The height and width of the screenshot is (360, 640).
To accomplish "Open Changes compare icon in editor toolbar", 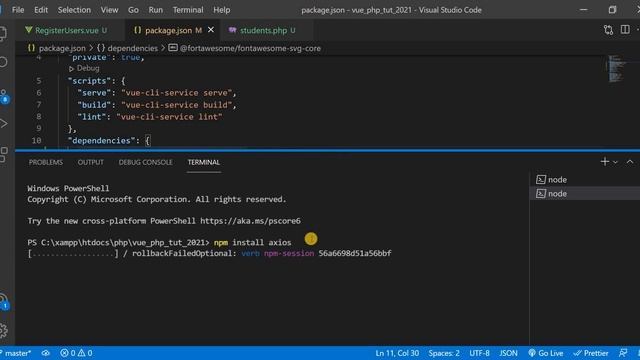I will tap(608, 30).
